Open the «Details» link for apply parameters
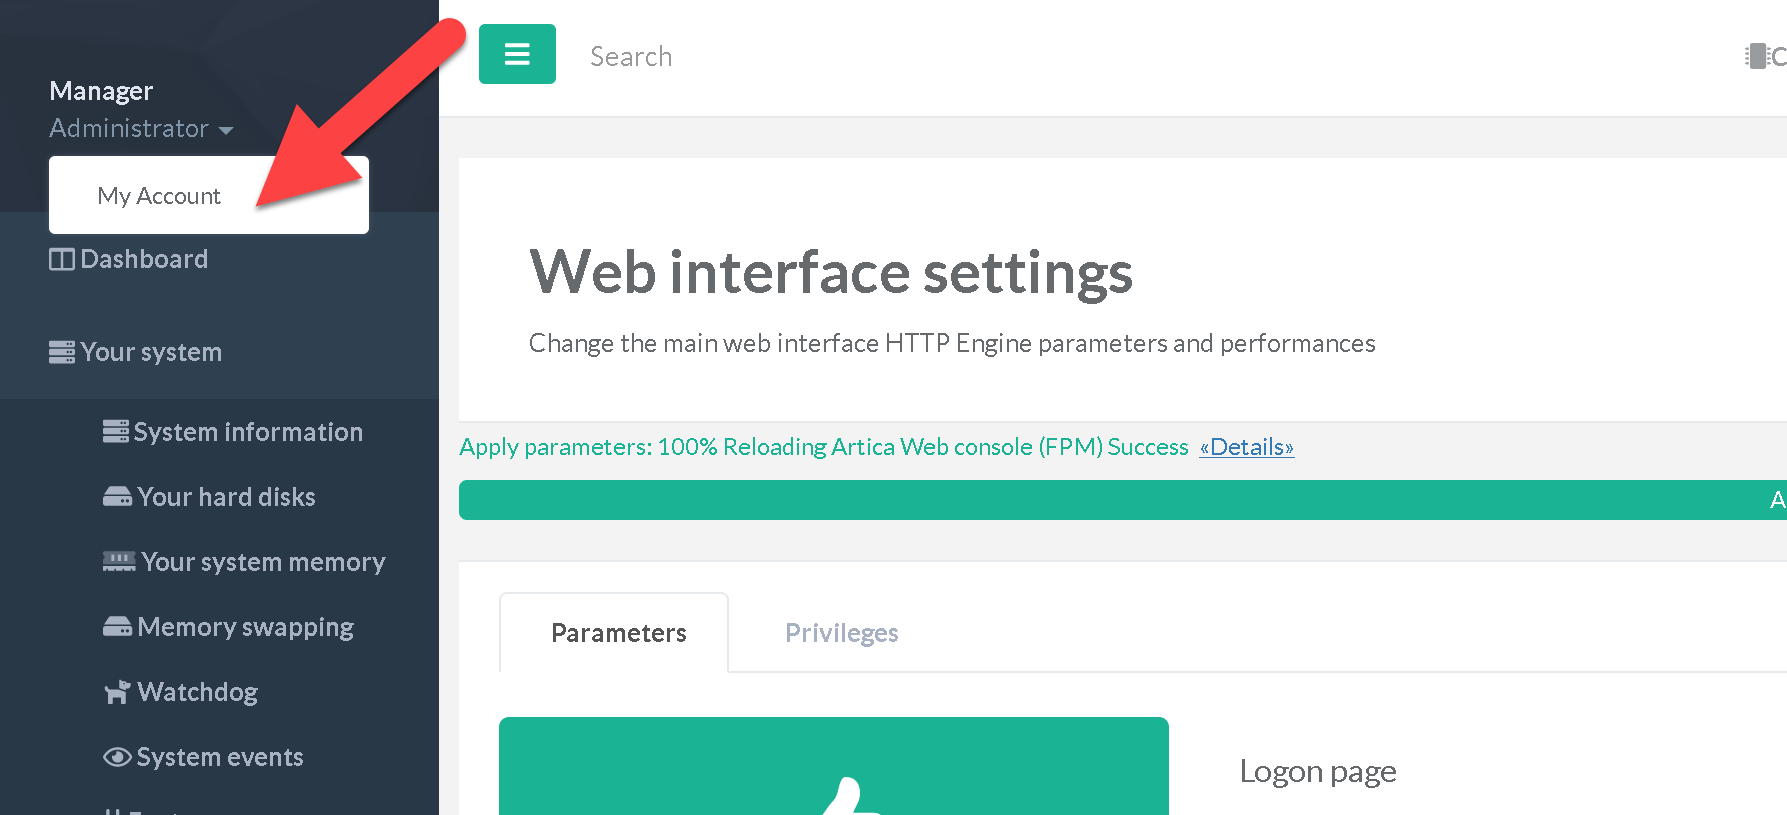Screen dimensions: 1787x815 pos(1246,447)
